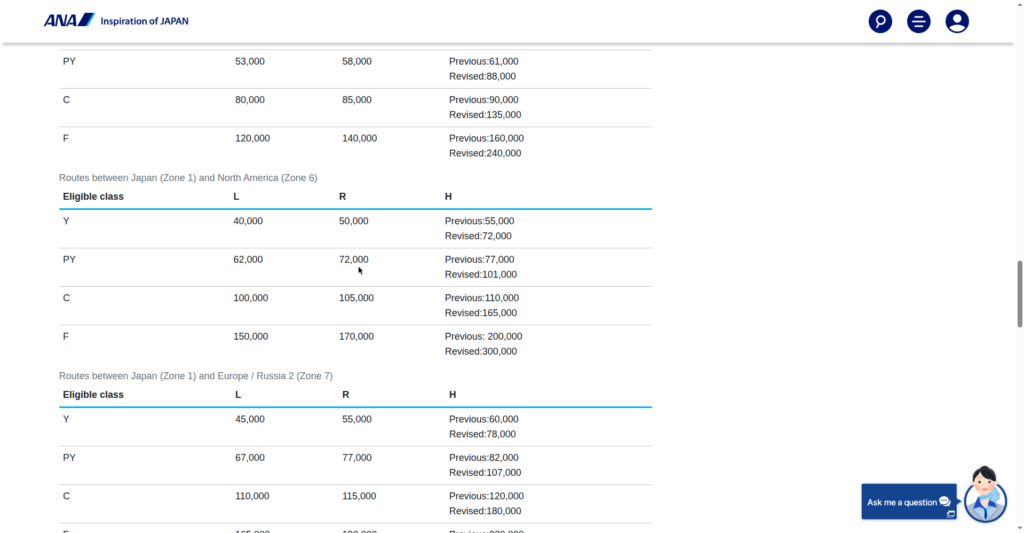This screenshot has width=1024, height=533.
Task: Select Zone 7 C class L value 110,000
Action: pos(252,496)
